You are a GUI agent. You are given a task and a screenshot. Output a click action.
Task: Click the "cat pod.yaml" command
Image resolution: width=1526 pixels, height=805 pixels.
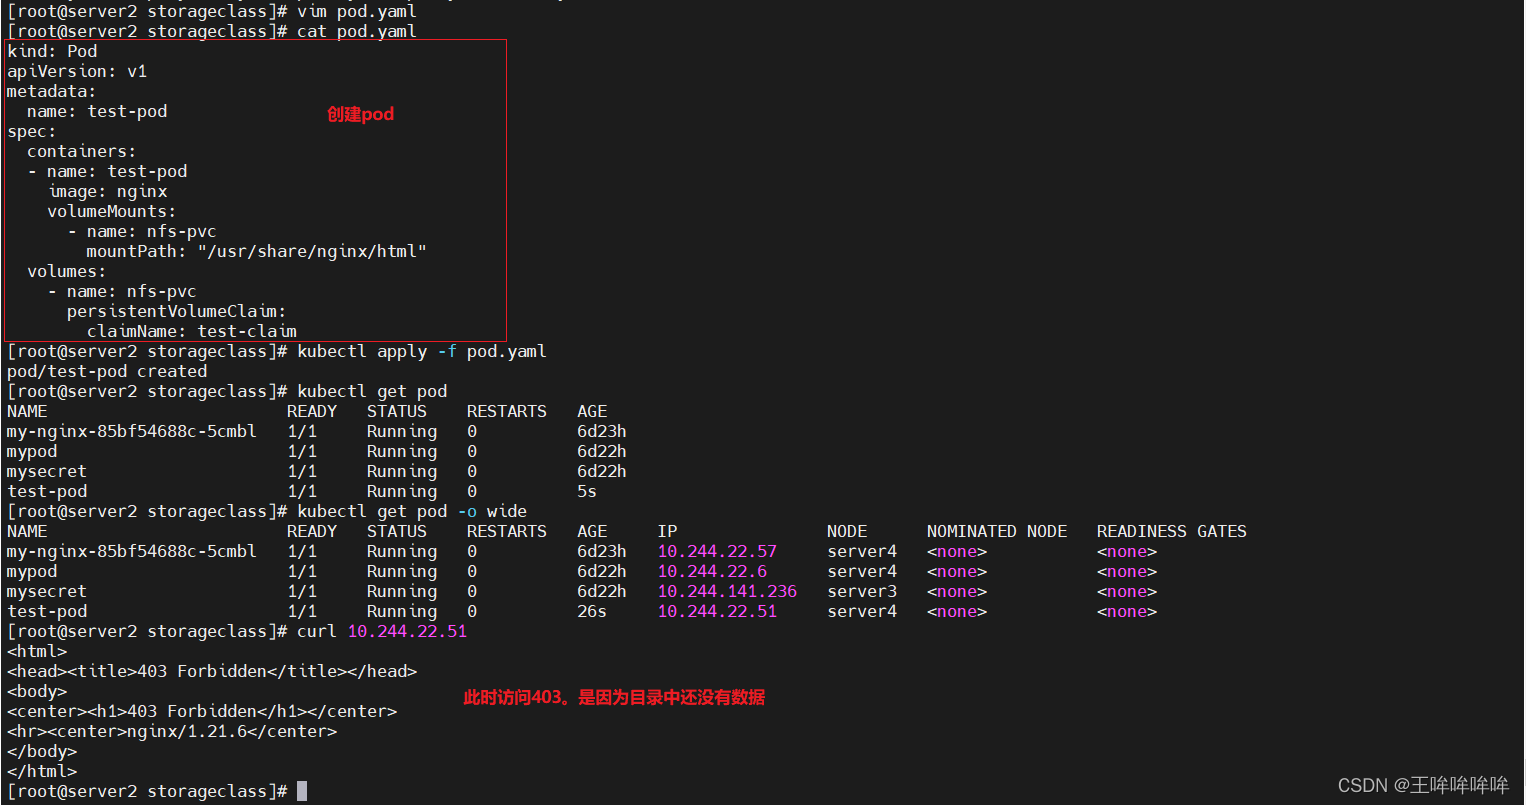357,31
